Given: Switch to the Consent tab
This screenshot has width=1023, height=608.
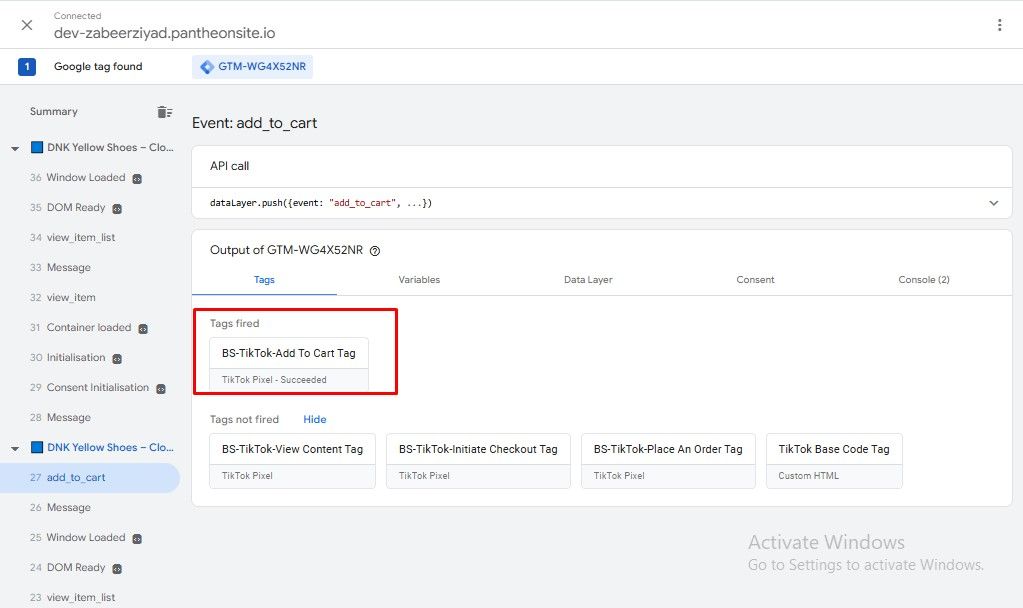Looking at the screenshot, I should pos(755,280).
